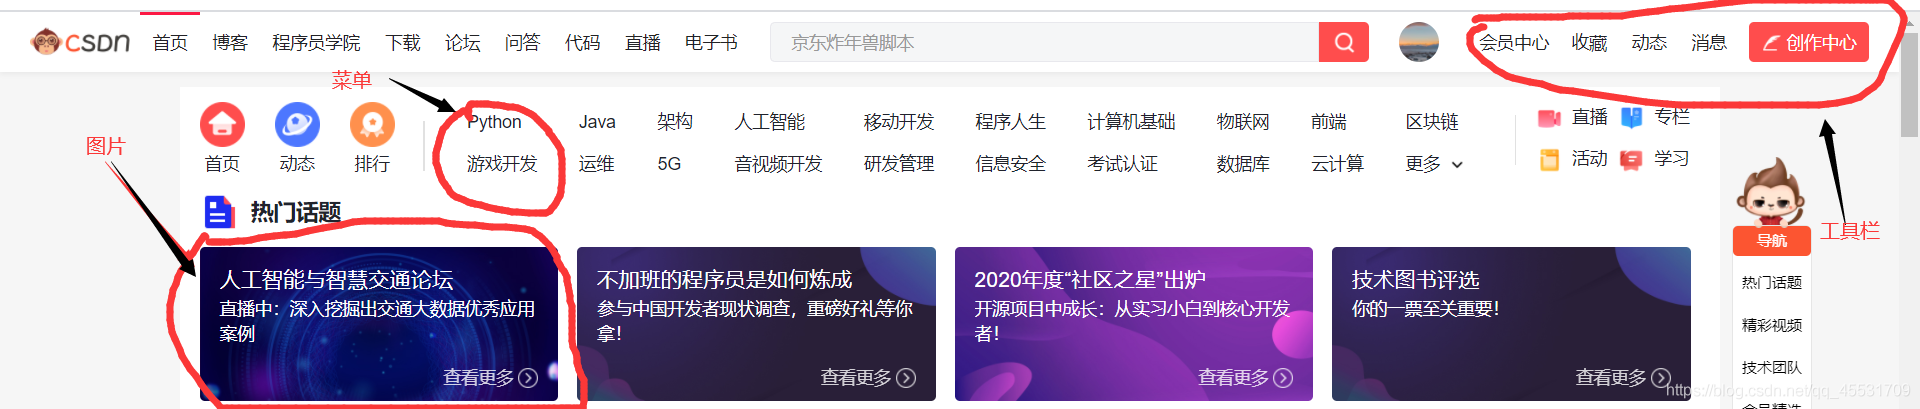
Task: Select the 人工智能 category
Action: click(x=770, y=122)
